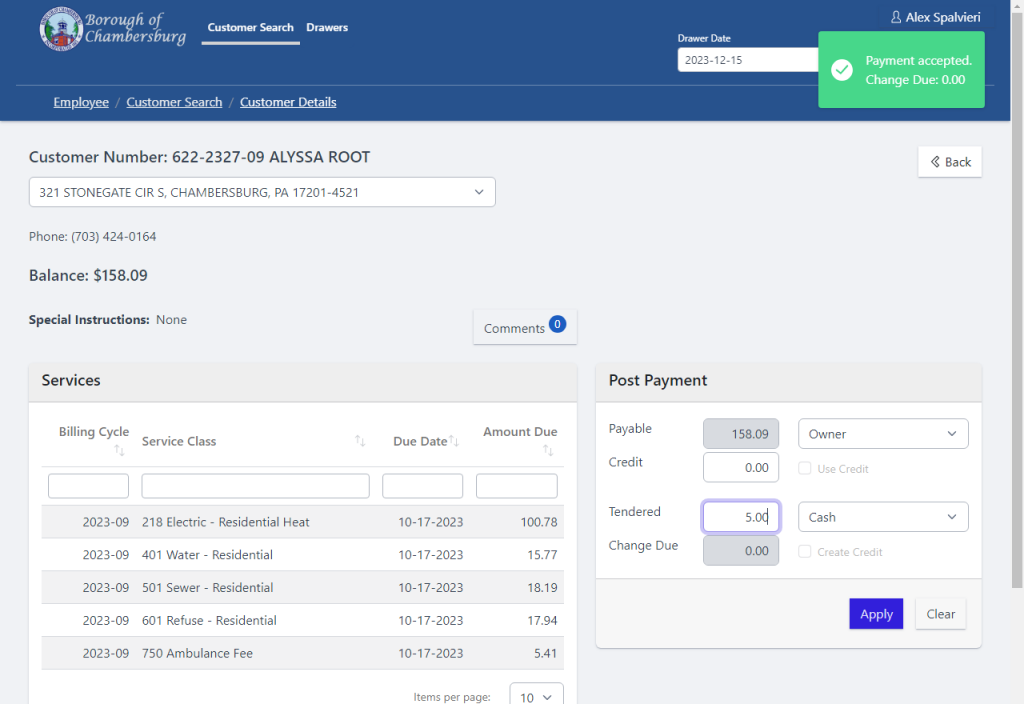Screen dimensions: 1024x704
Task: Change items per page selection
Action: coord(536,695)
